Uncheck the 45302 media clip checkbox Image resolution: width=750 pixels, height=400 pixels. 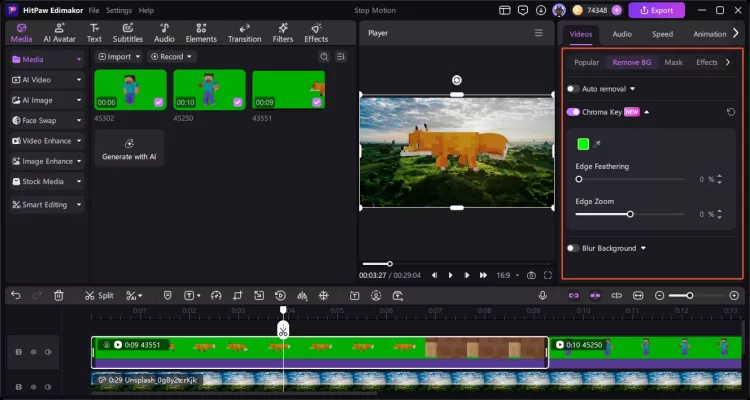click(x=159, y=102)
